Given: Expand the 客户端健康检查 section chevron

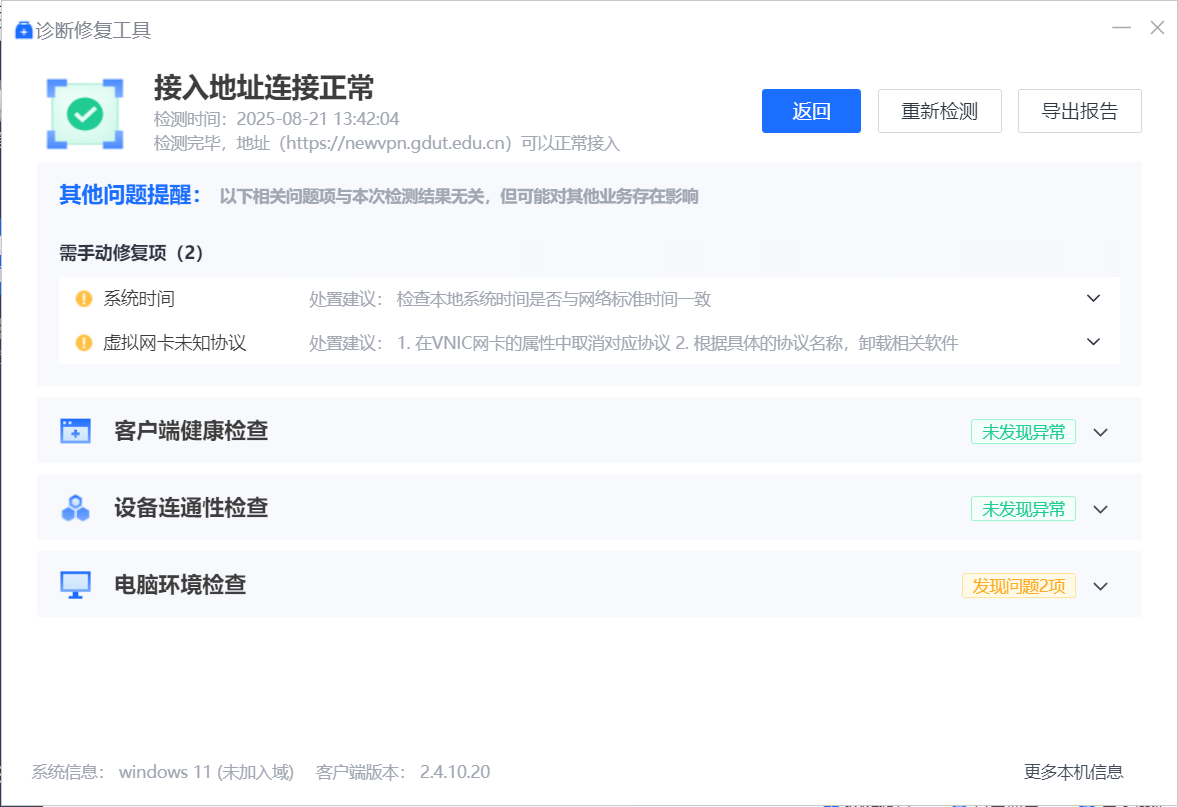Looking at the screenshot, I should tap(1101, 432).
